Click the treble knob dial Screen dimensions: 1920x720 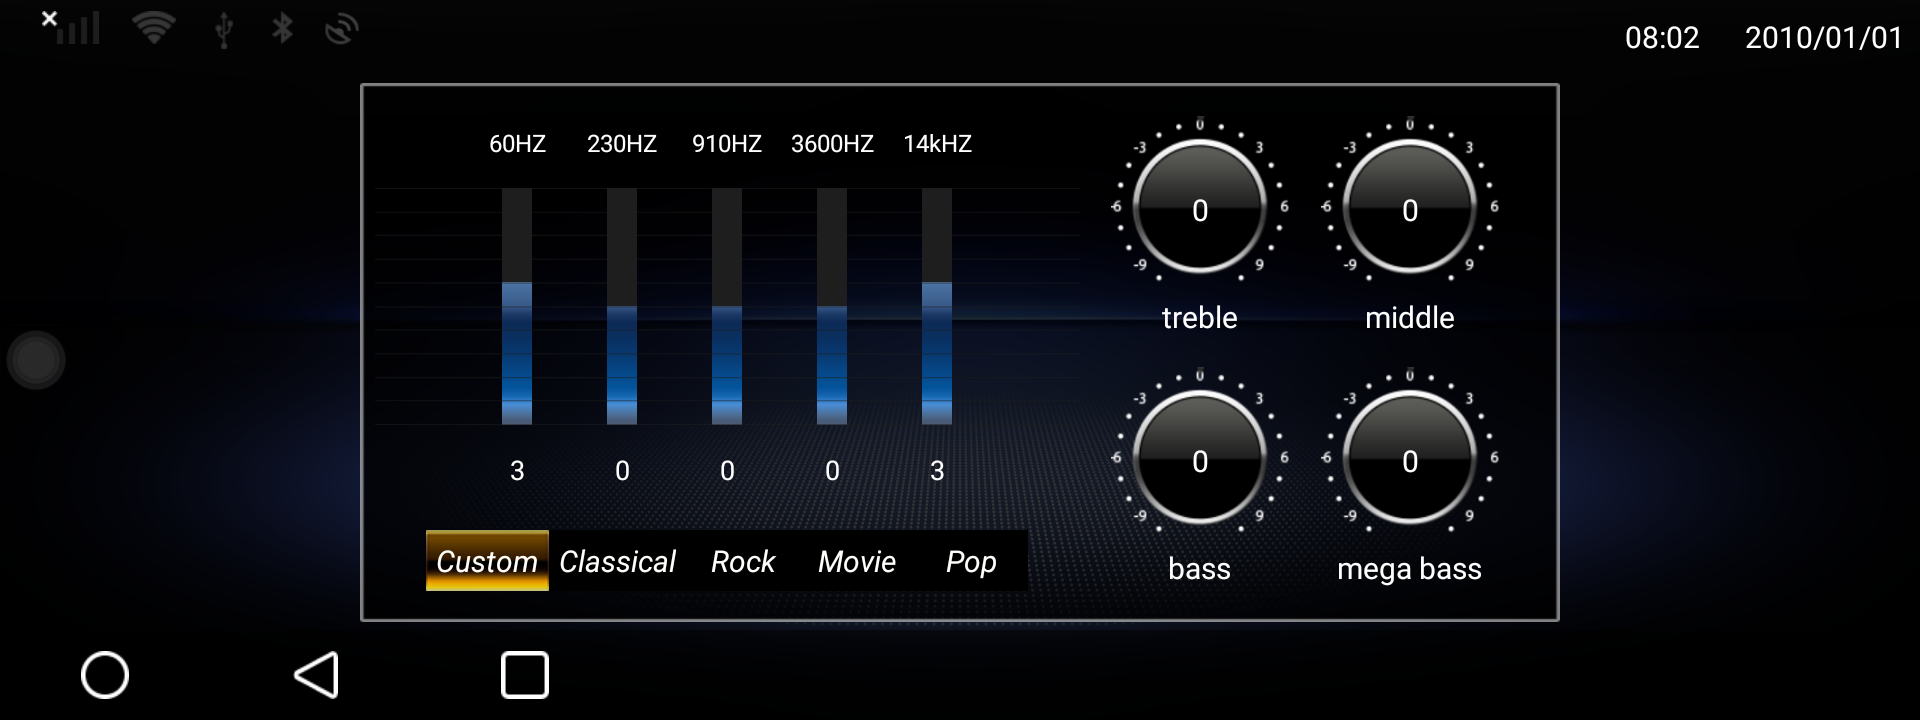[x=1199, y=207]
